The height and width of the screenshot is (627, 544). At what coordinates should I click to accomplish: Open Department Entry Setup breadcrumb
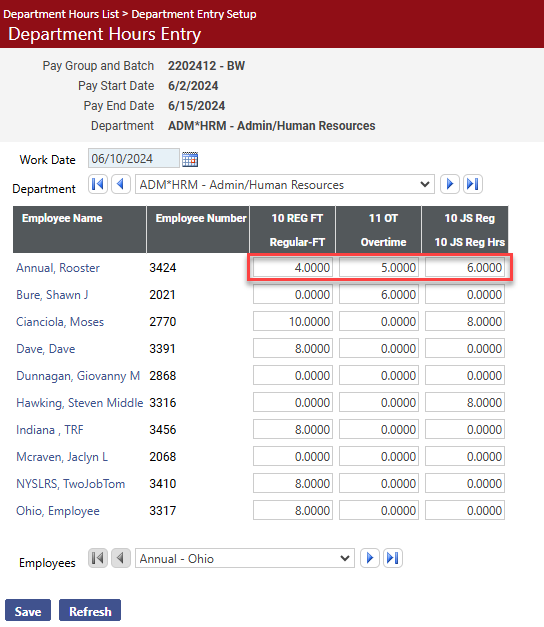coord(194,14)
